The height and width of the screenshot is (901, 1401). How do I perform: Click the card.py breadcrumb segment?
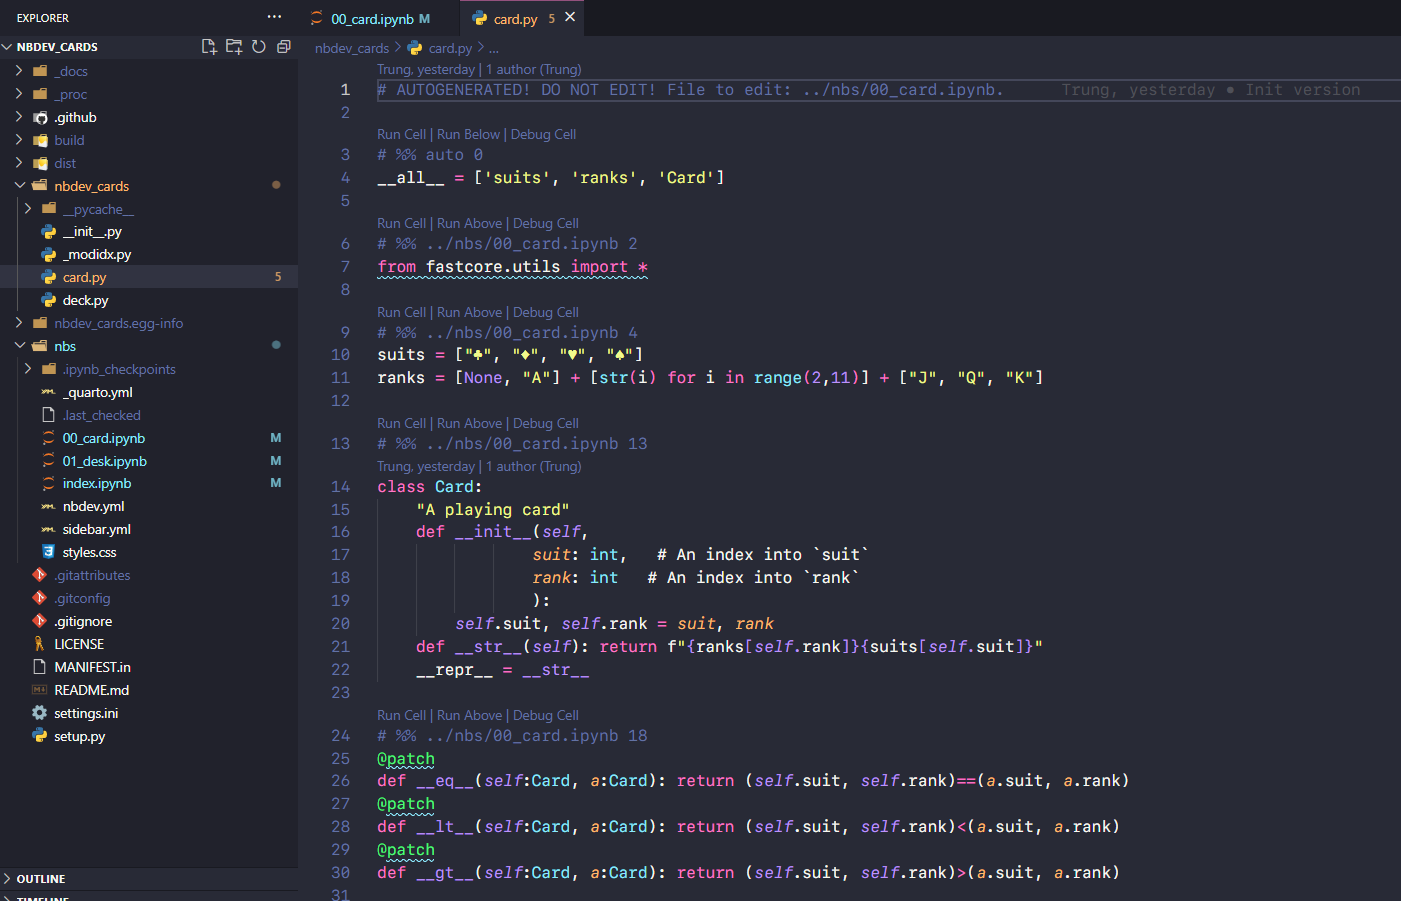point(450,48)
